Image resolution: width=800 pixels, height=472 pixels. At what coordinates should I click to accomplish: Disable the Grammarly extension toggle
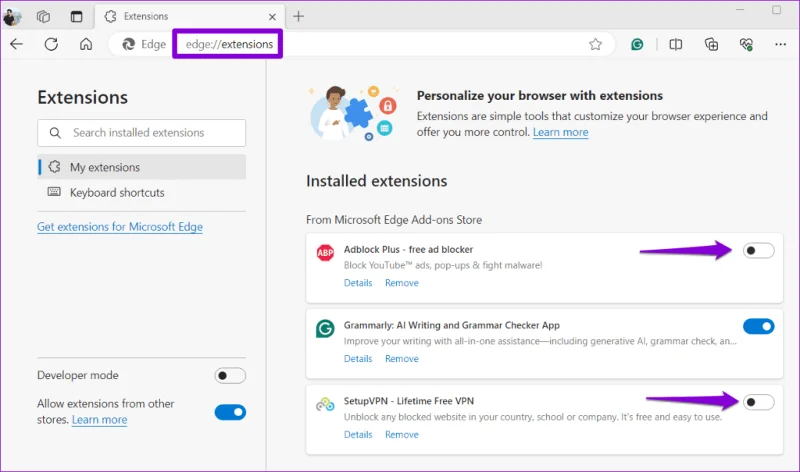(x=758, y=326)
